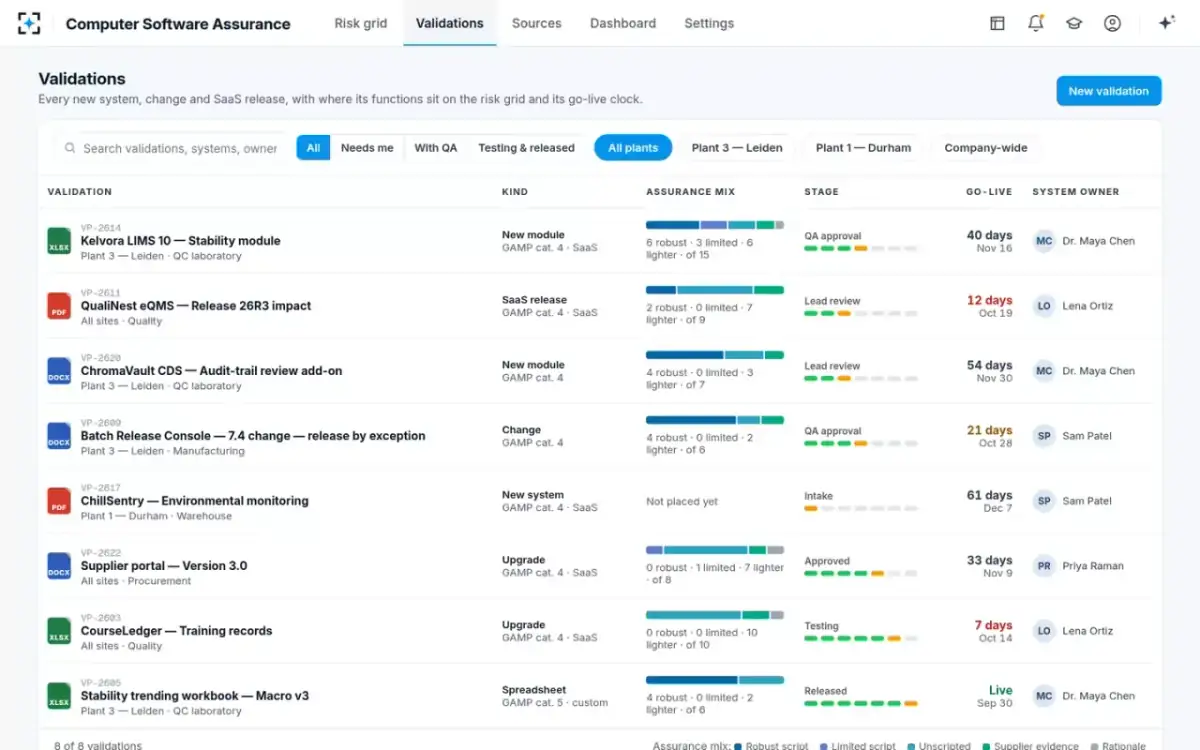This screenshot has width=1200, height=750.
Task: Click the XLSX file icon for Kelvora LIMS 10
Action: click(59, 241)
